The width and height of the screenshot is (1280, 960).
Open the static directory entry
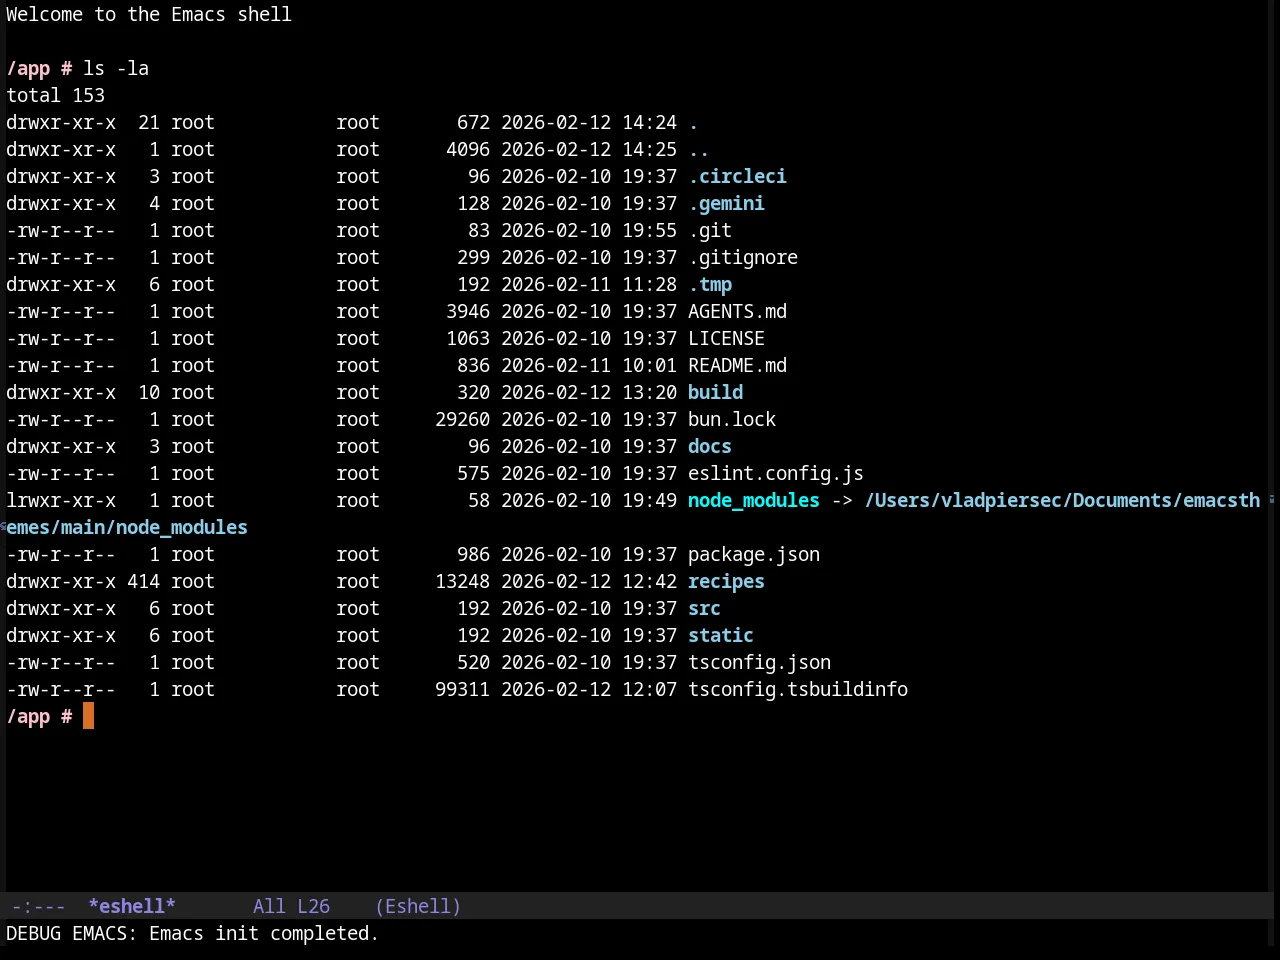click(721, 636)
